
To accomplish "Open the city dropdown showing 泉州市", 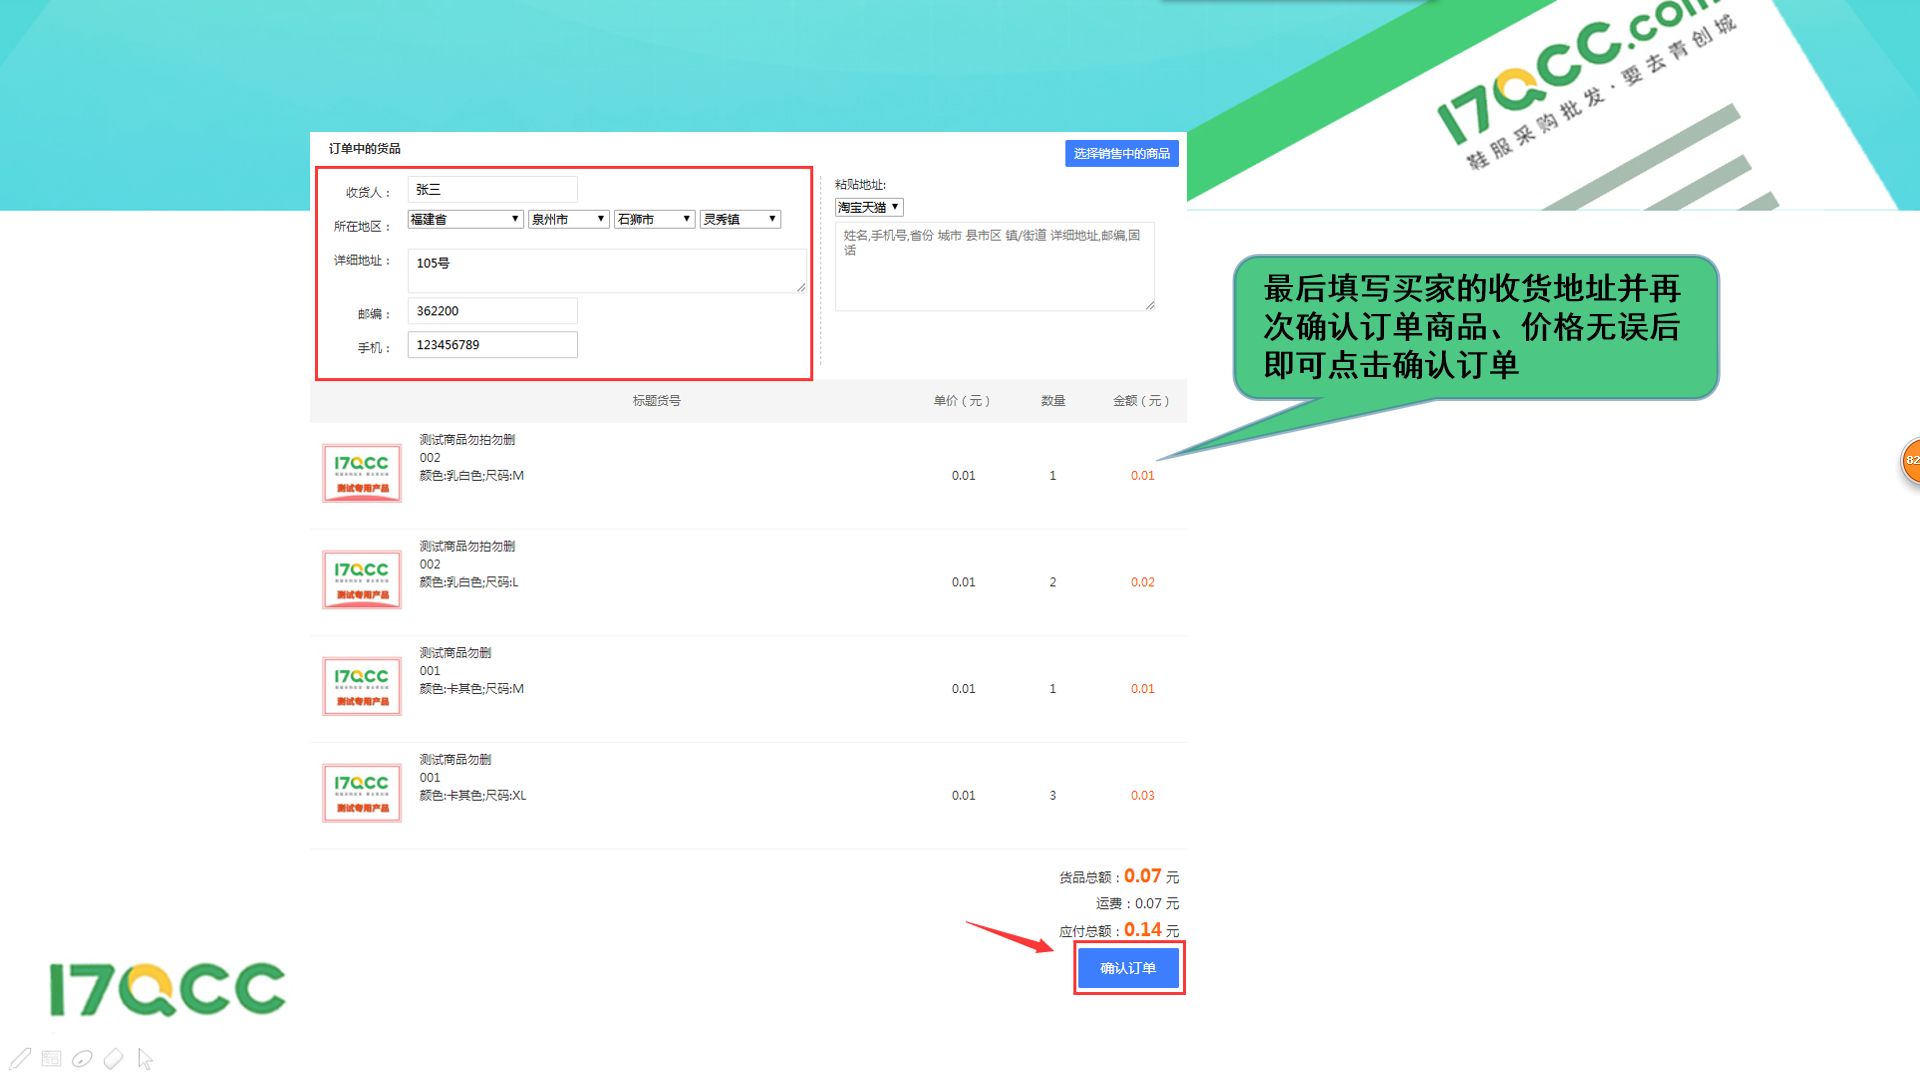I will tap(568, 219).
